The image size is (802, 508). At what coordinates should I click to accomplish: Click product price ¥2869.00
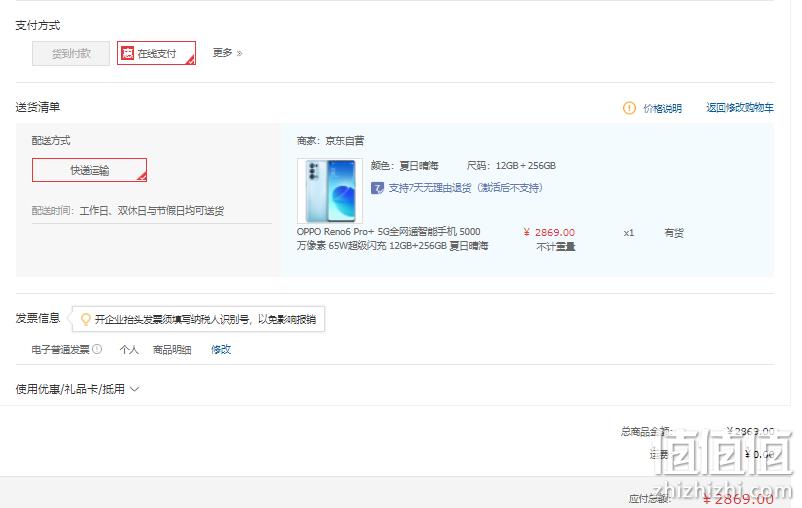549,232
